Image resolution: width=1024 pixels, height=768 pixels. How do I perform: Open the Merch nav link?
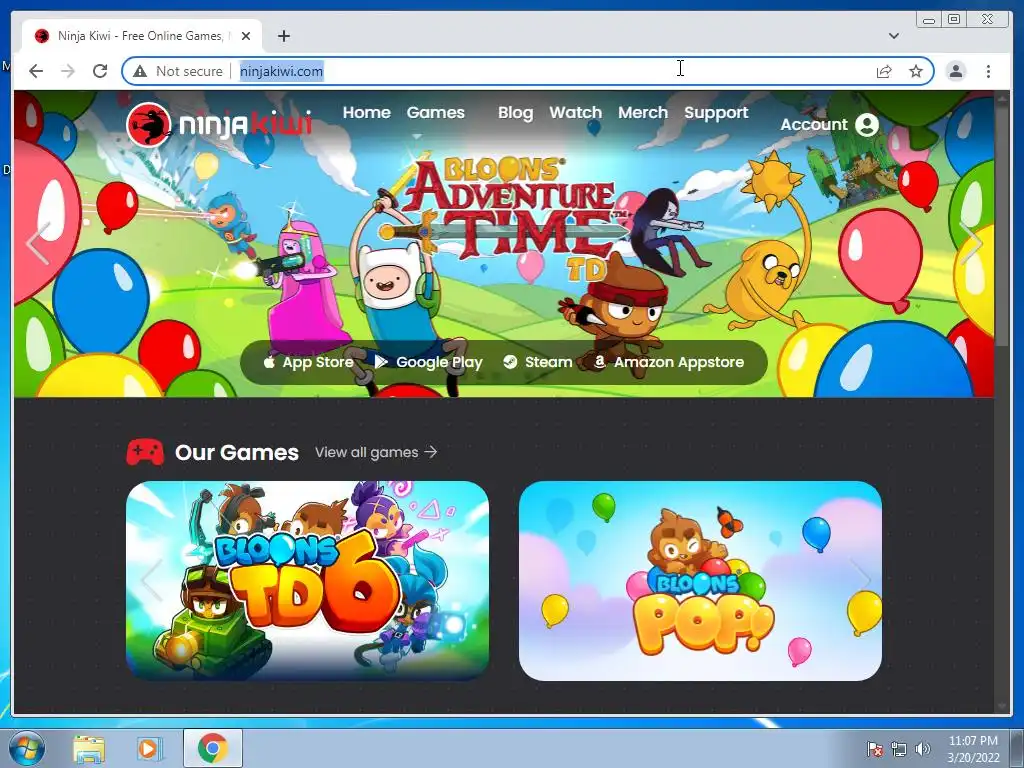(643, 112)
